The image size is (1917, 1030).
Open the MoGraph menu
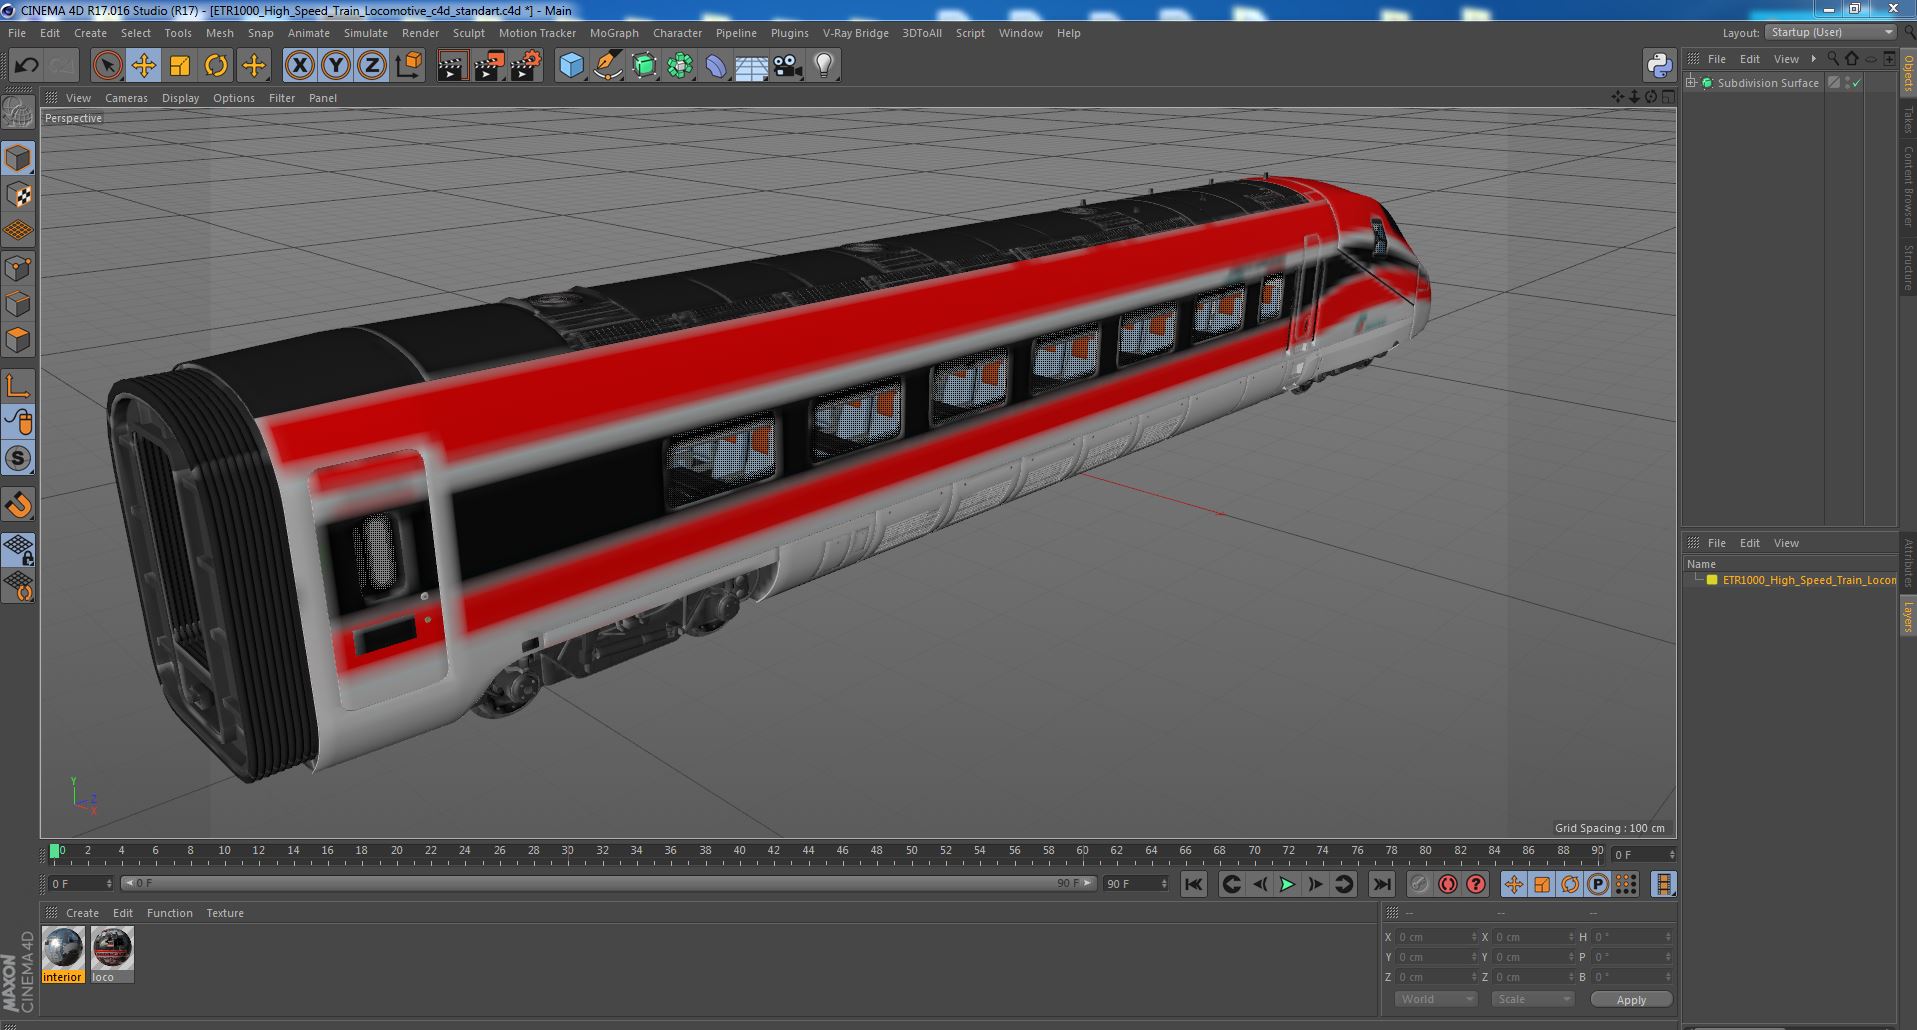click(x=614, y=33)
